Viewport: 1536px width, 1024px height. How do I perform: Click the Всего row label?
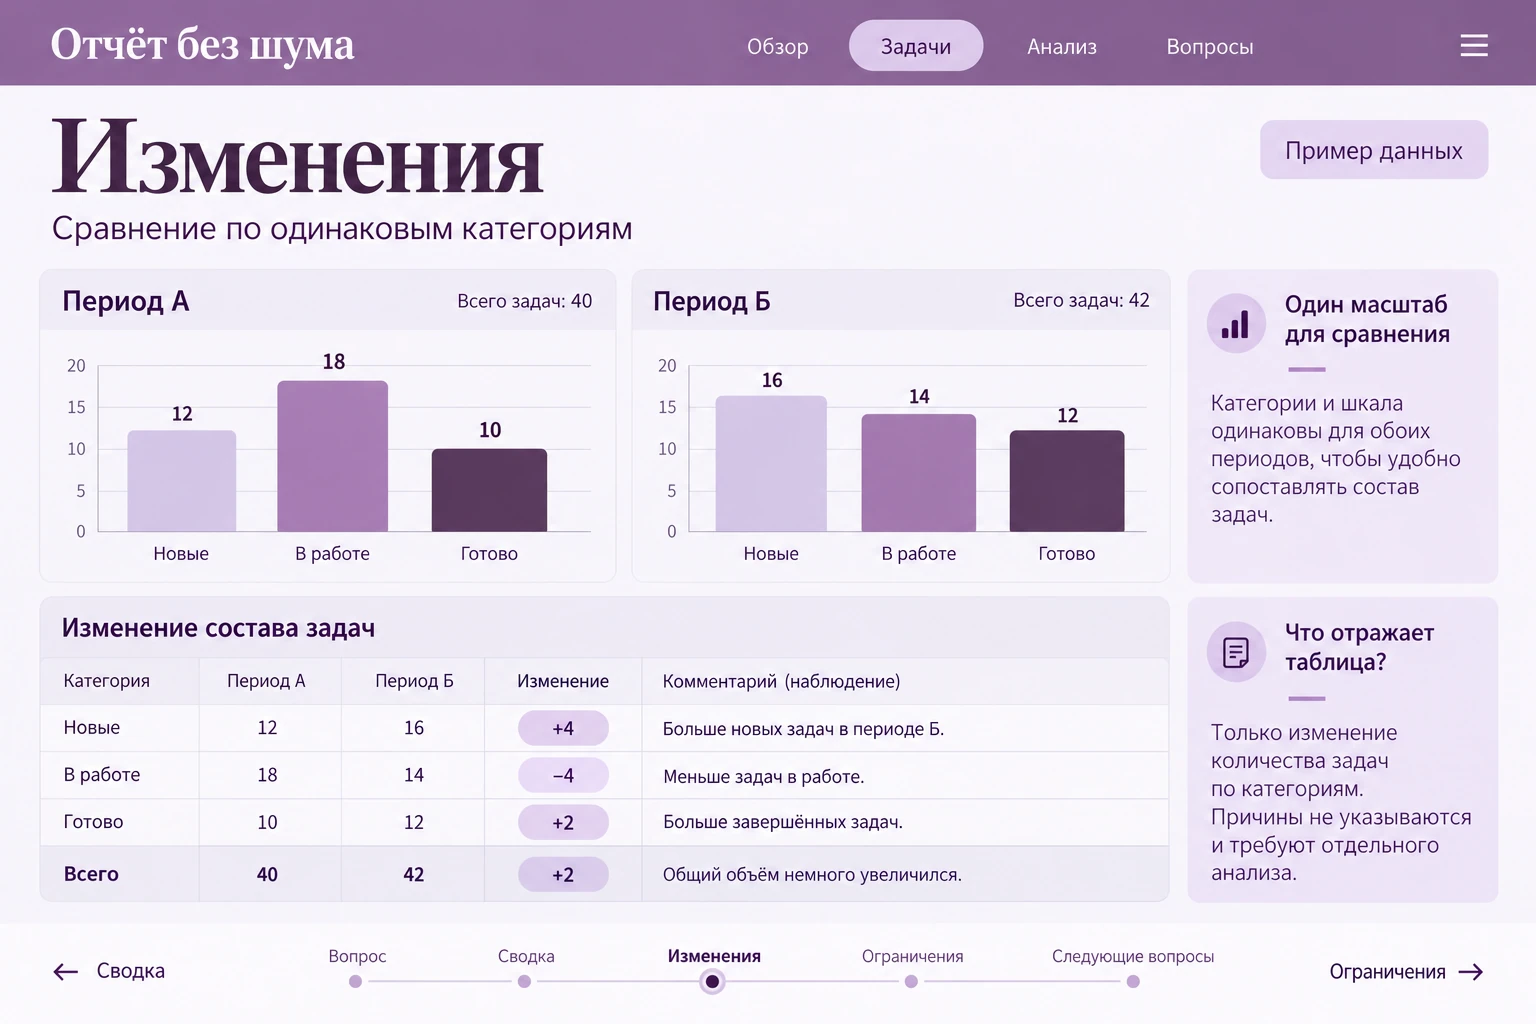point(91,874)
